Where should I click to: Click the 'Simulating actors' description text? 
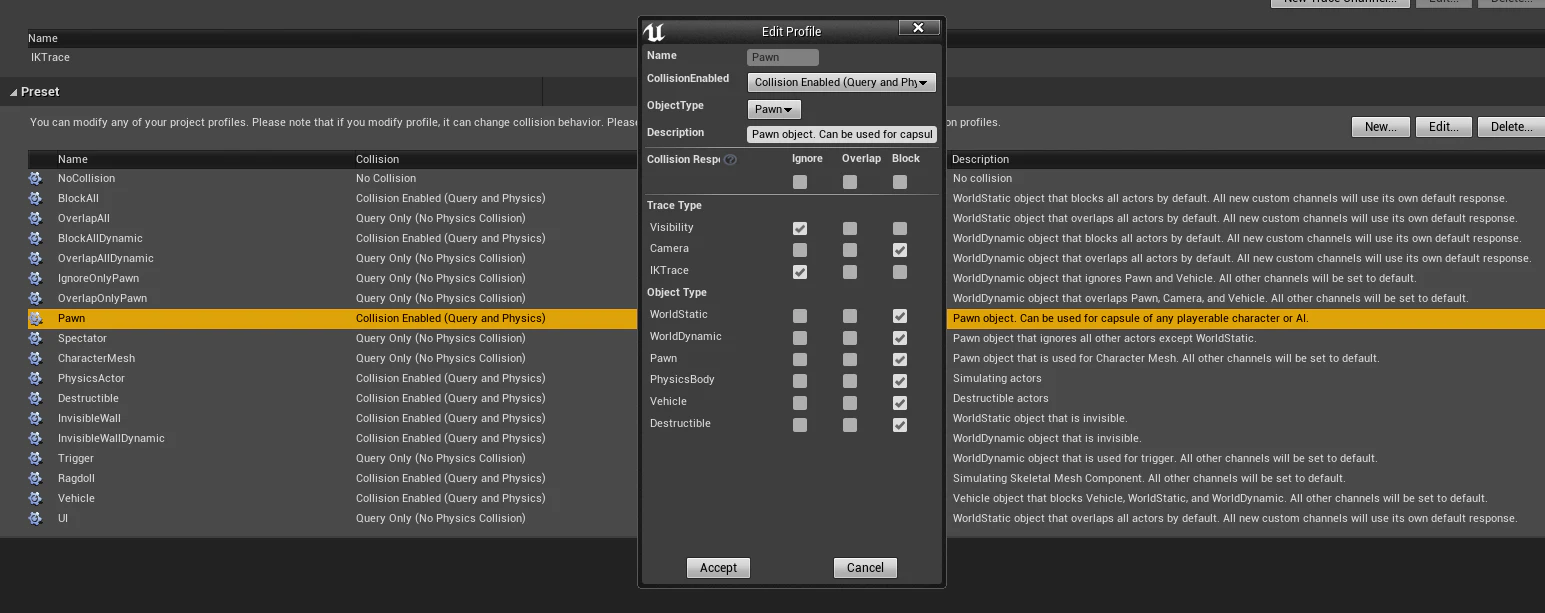997,378
